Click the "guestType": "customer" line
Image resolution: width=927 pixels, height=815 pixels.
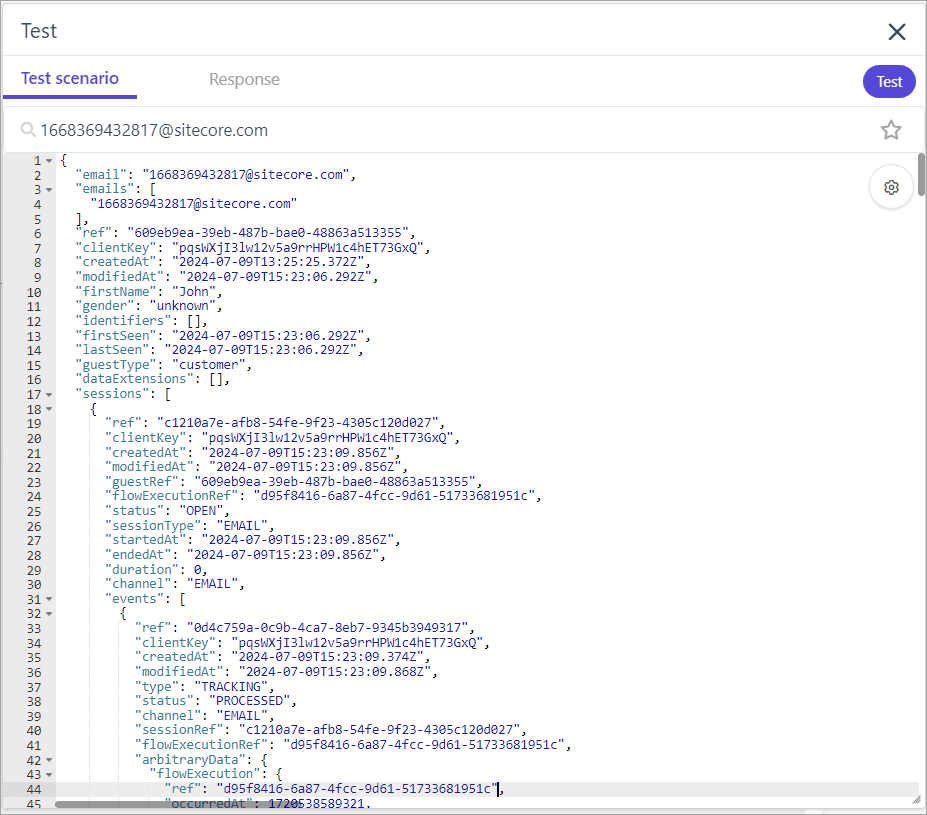coord(163,365)
